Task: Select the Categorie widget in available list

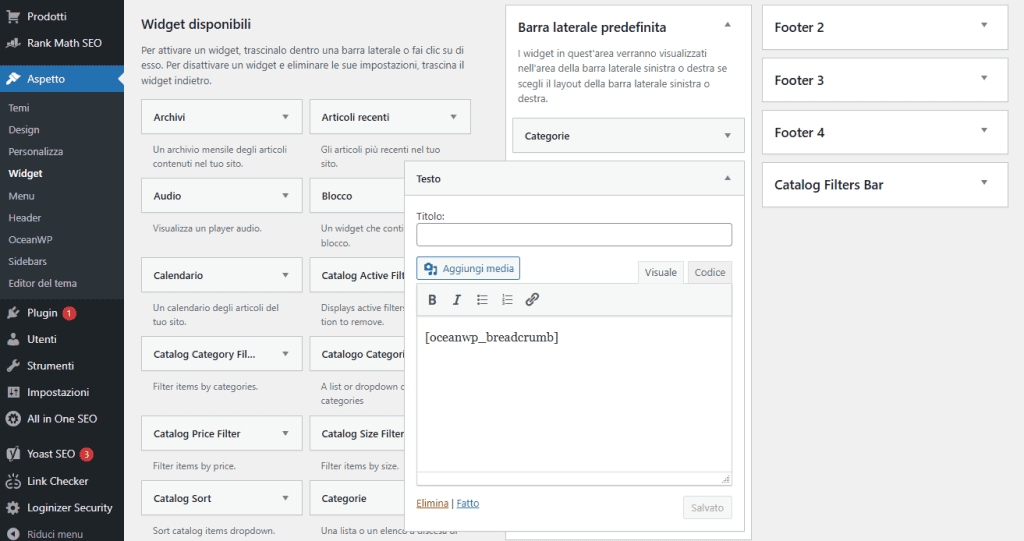Action: 358,499
